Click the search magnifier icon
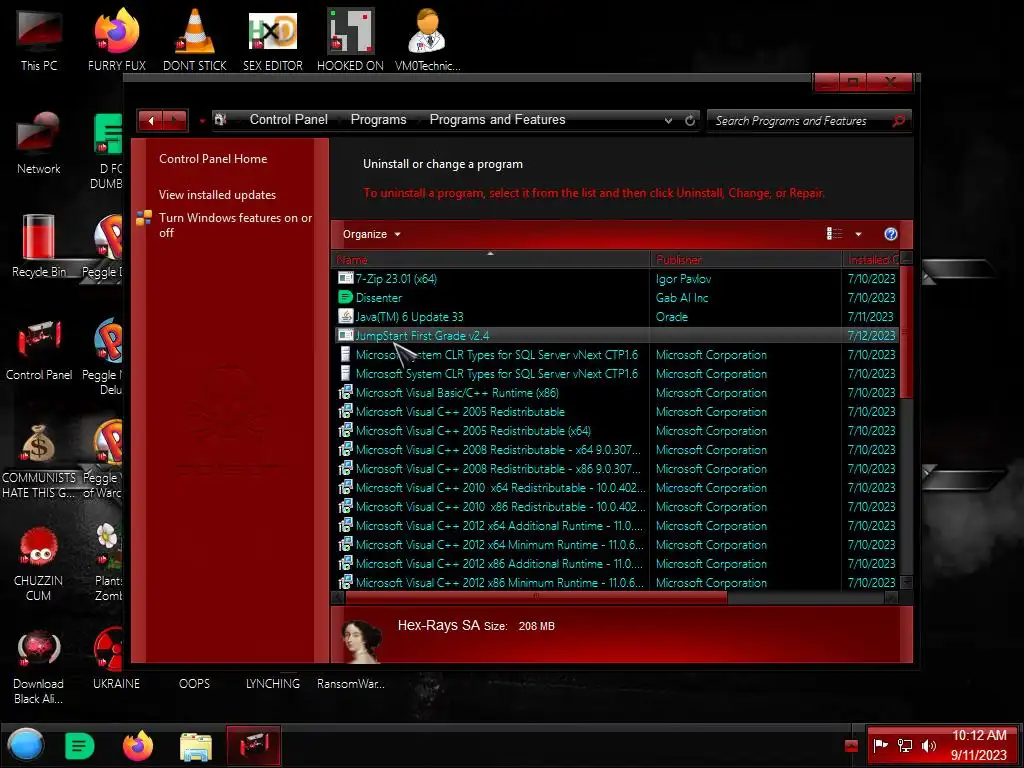1024x768 pixels. point(899,120)
